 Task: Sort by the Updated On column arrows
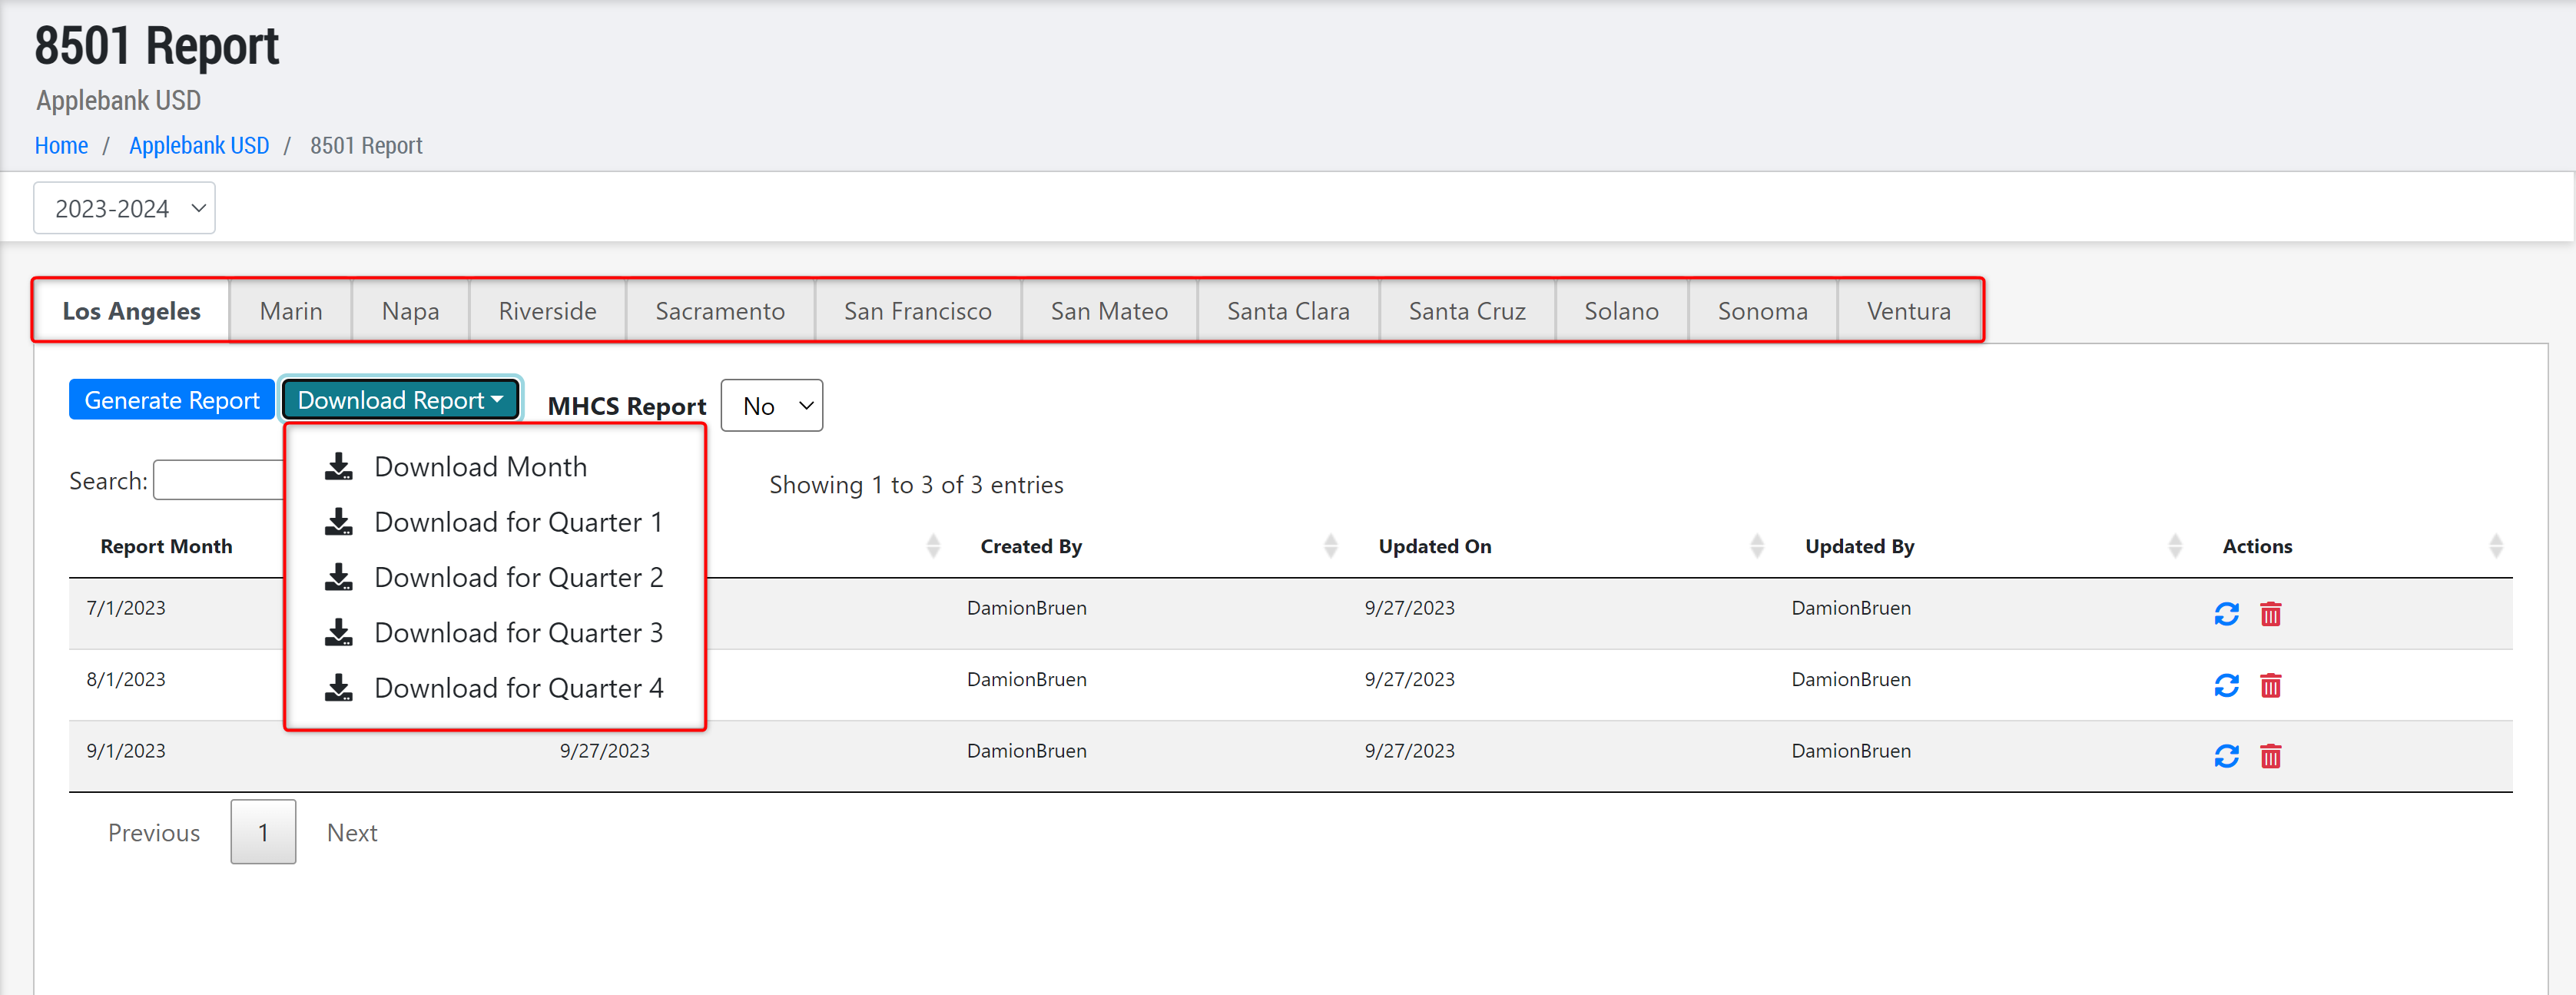coord(1756,546)
